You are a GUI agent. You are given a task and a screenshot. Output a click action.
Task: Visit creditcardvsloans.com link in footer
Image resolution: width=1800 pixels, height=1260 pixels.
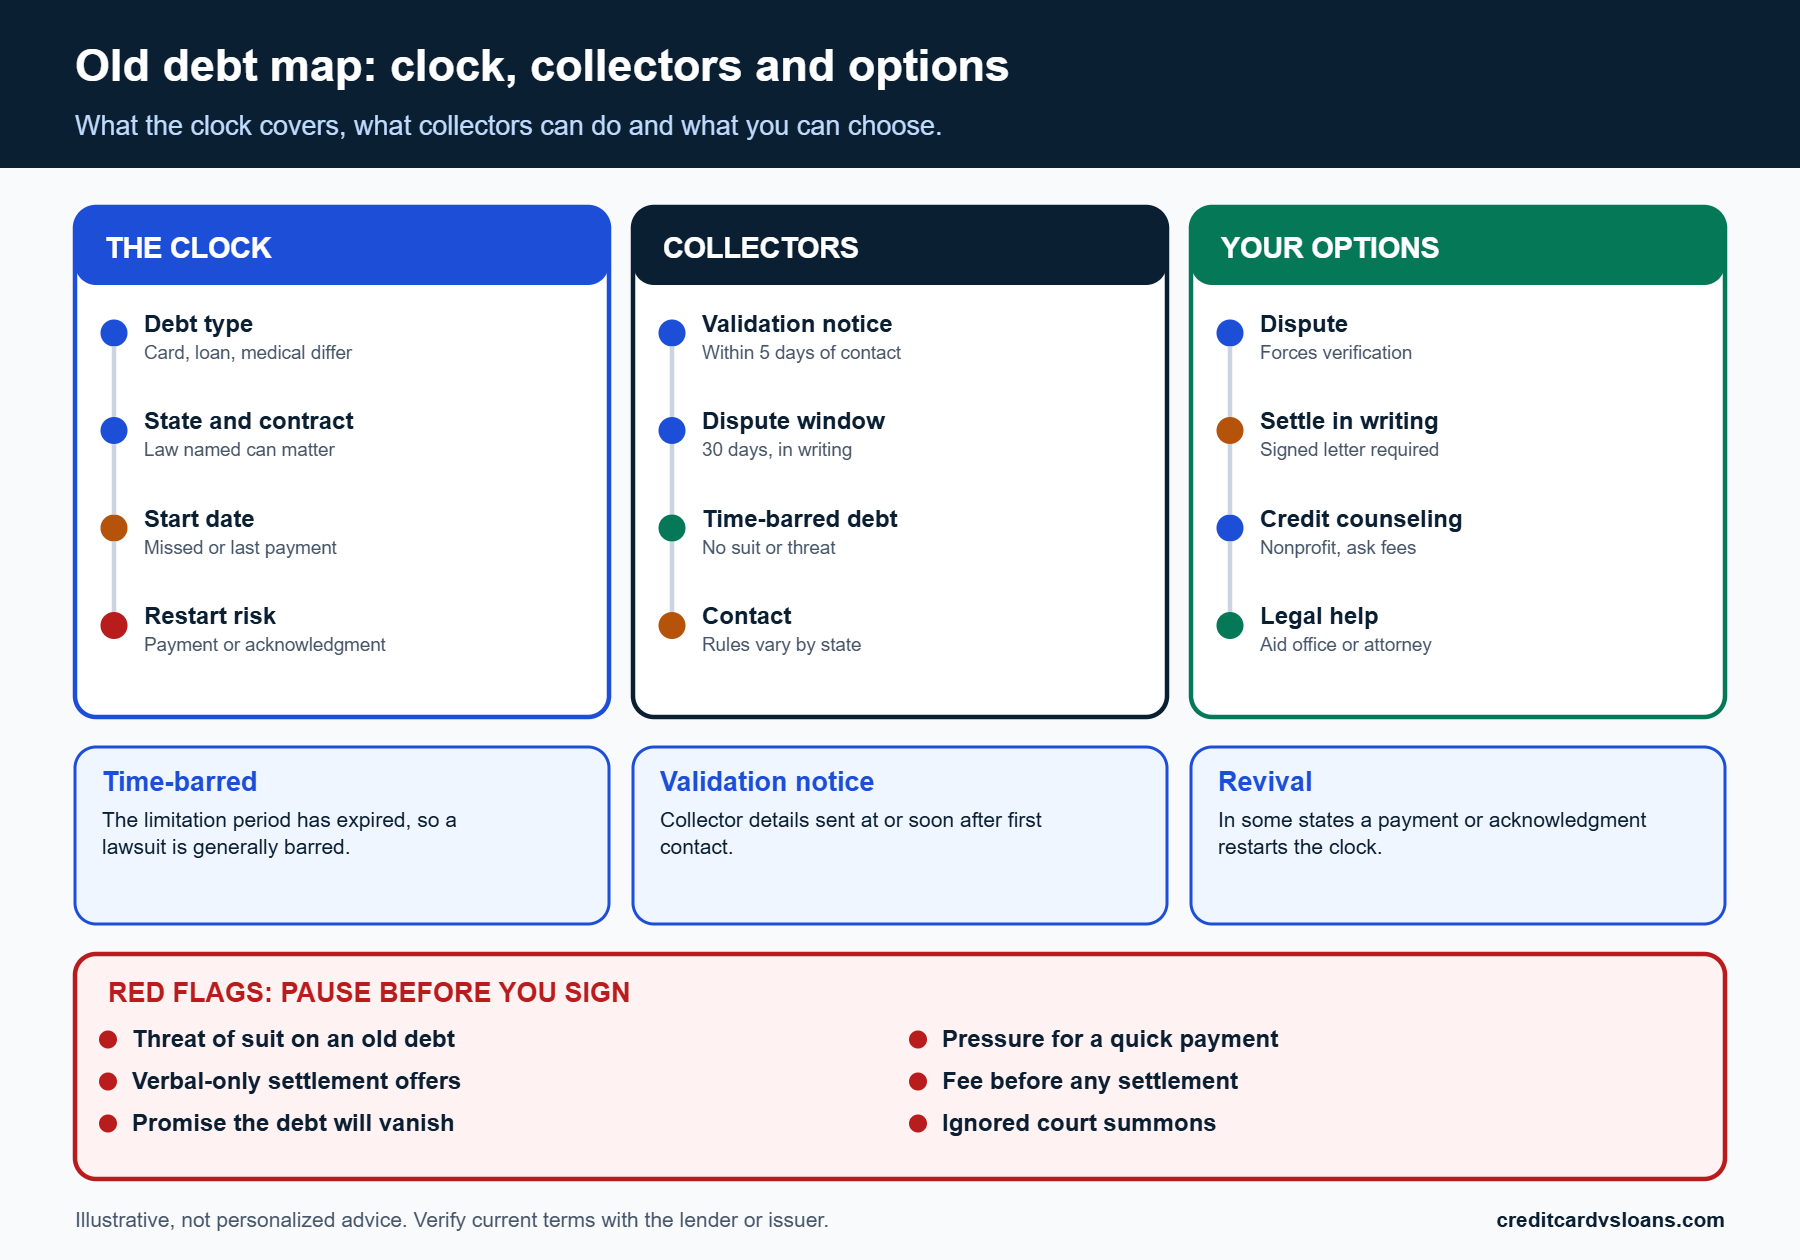tap(1610, 1220)
